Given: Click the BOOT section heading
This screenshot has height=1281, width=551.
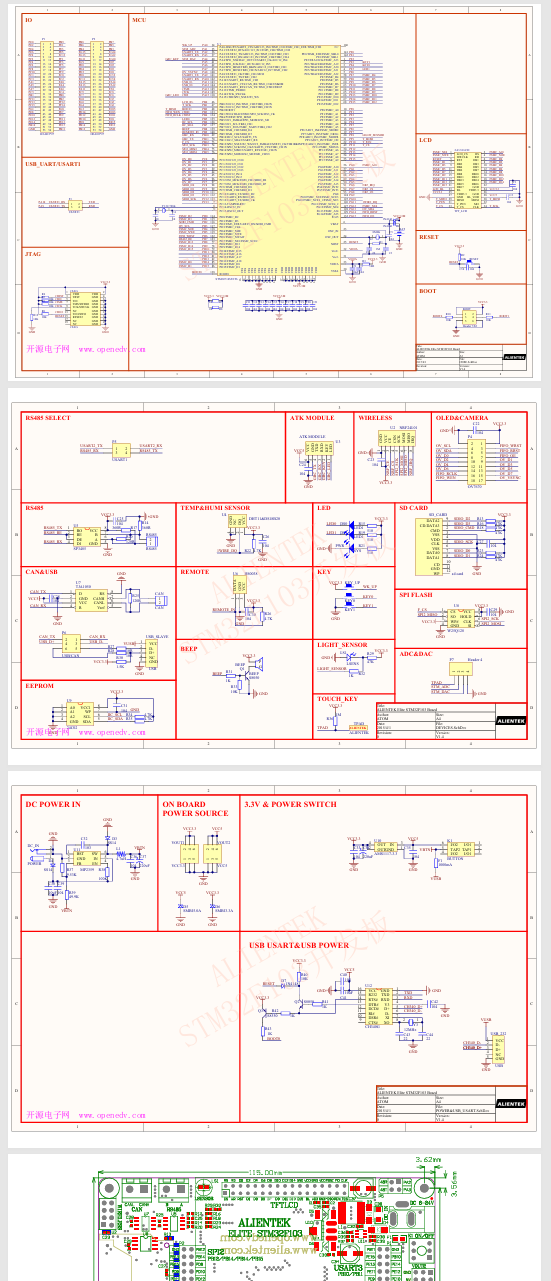Looking at the screenshot, I should [x=427, y=291].
